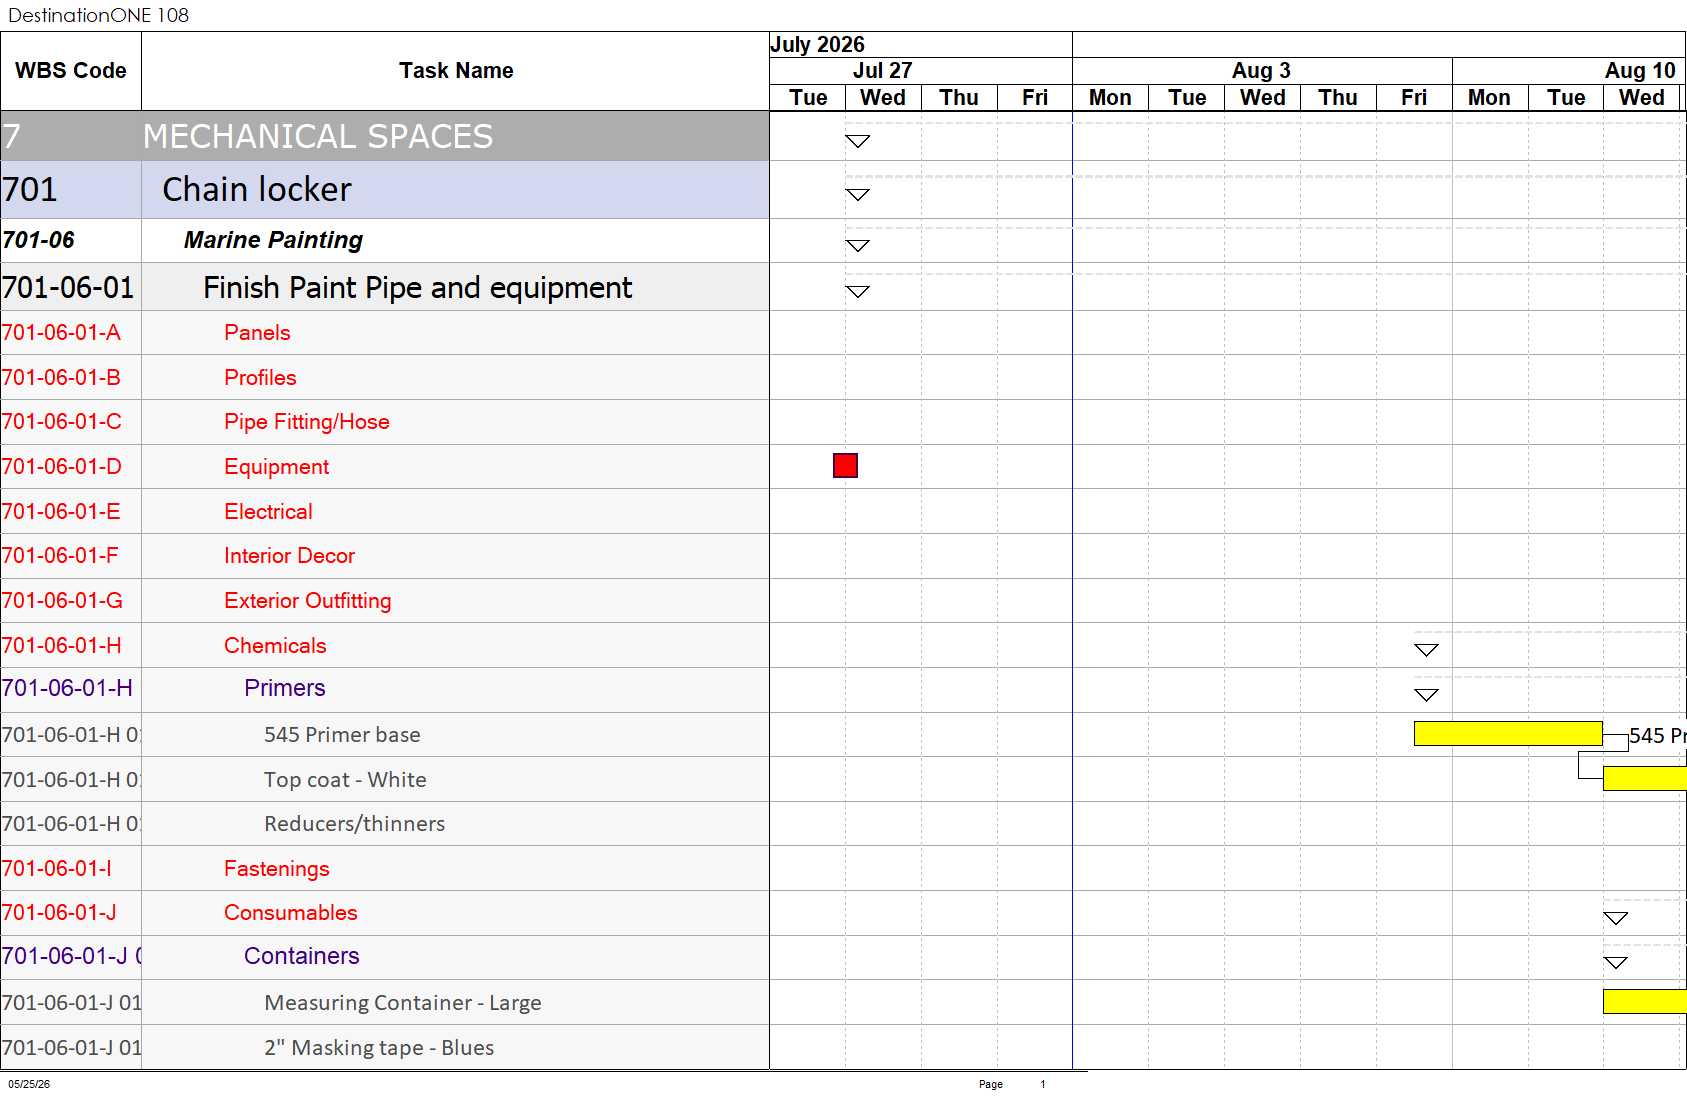
Task: Click WBS code 701-06-01-B
Action: pyautogui.click(x=61, y=378)
